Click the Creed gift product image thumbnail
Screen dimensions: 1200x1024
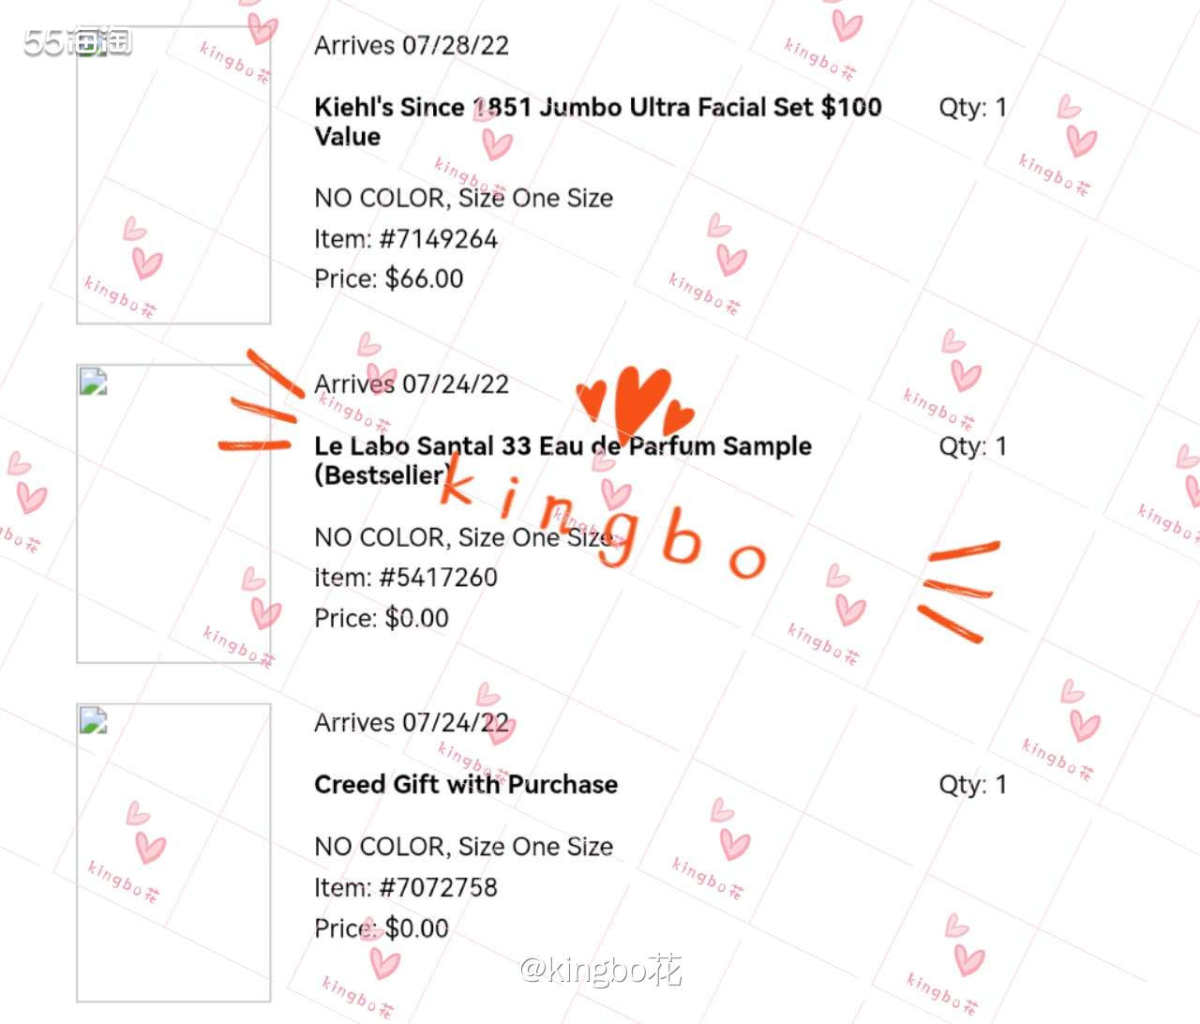point(174,853)
